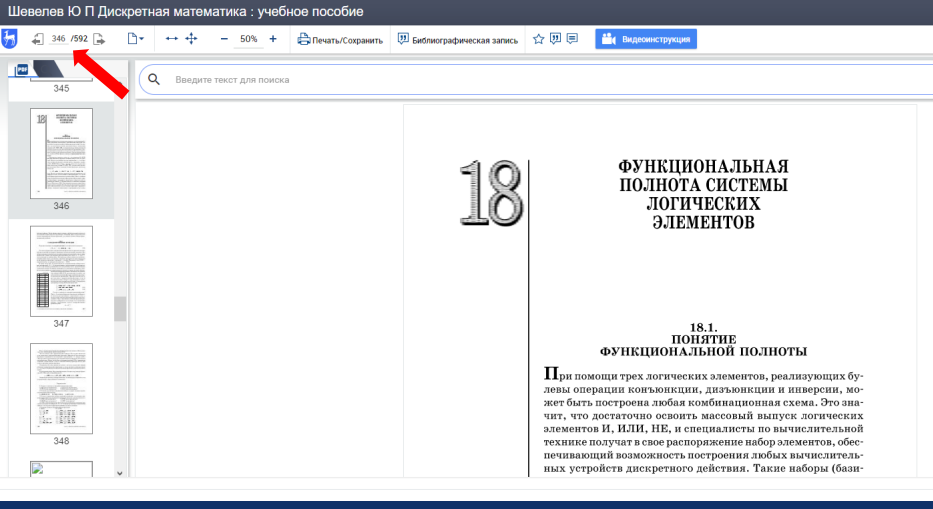Click the quote bookmark icon next to star
933x509 pixels.
(x=555, y=39)
